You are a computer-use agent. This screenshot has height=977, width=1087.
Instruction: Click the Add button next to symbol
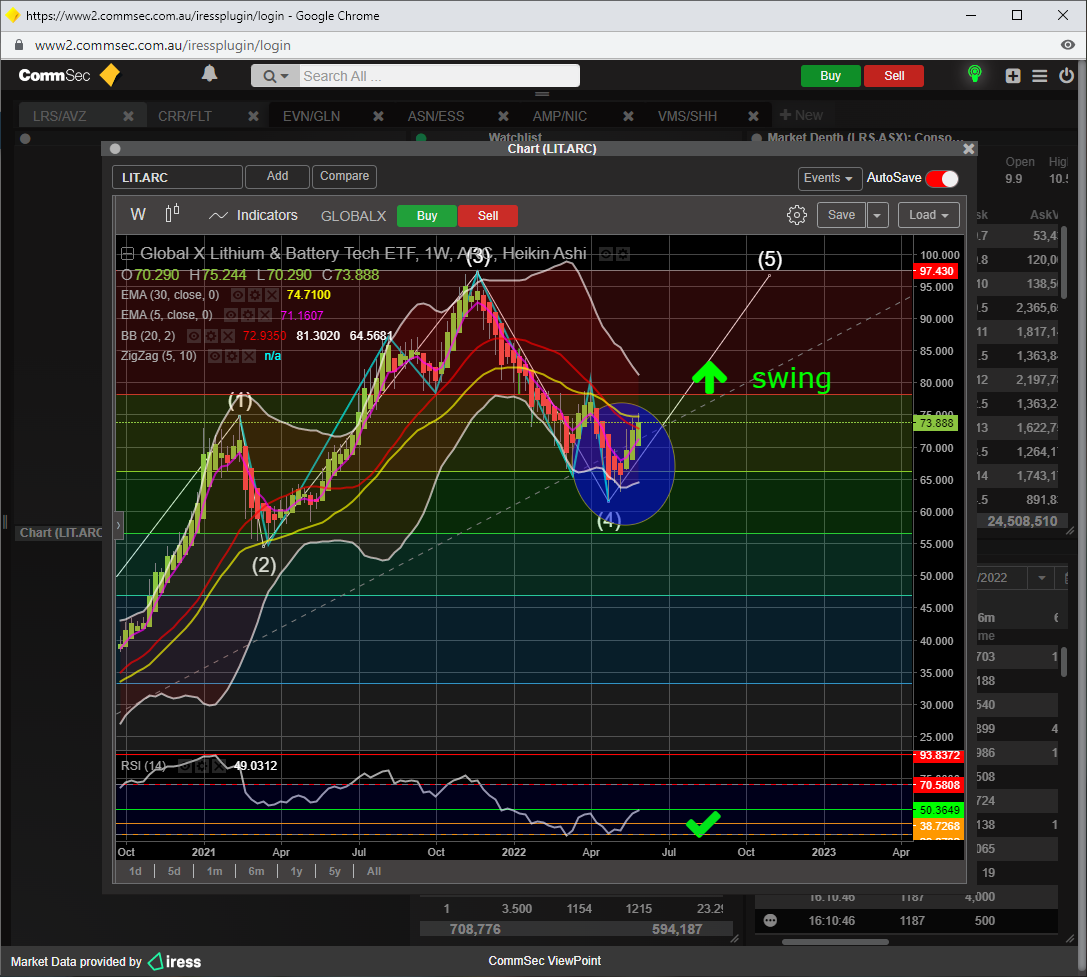pyautogui.click(x=277, y=176)
